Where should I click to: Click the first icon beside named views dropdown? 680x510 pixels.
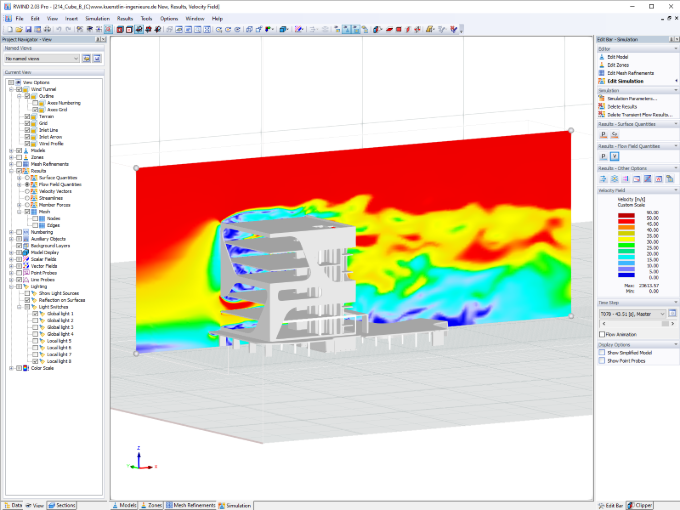coord(86,58)
